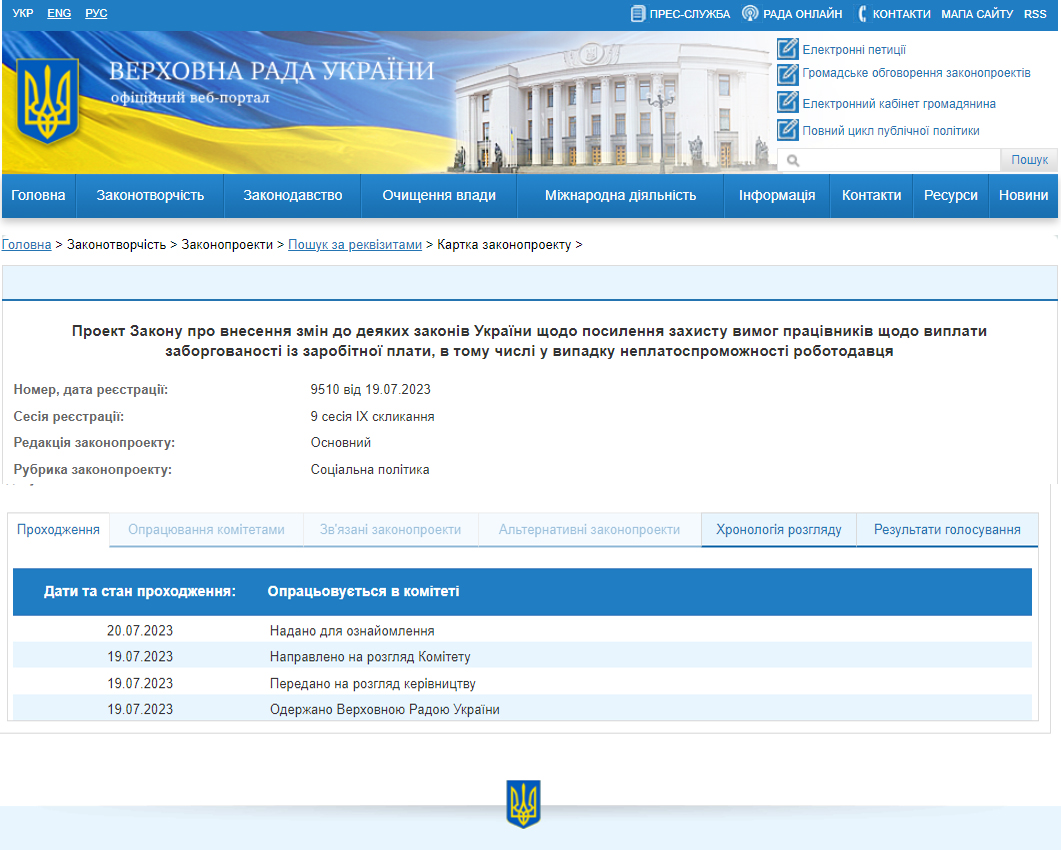Click 'Опрацьовується в комітеті' status header
The height and width of the screenshot is (850, 1061).
(363, 591)
